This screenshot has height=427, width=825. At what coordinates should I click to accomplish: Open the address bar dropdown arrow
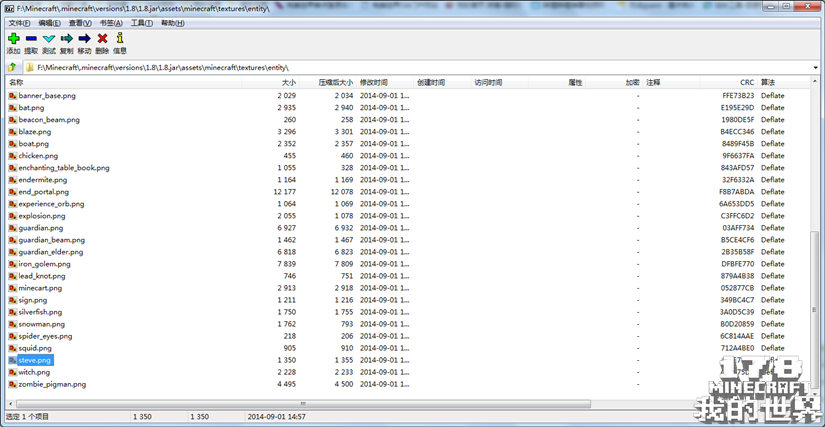tap(816, 67)
